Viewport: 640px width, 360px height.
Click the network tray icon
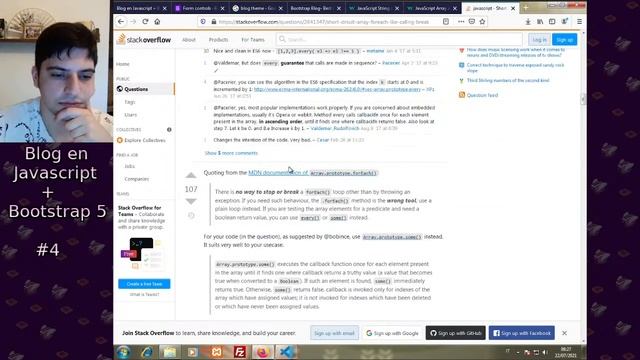coord(536,352)
